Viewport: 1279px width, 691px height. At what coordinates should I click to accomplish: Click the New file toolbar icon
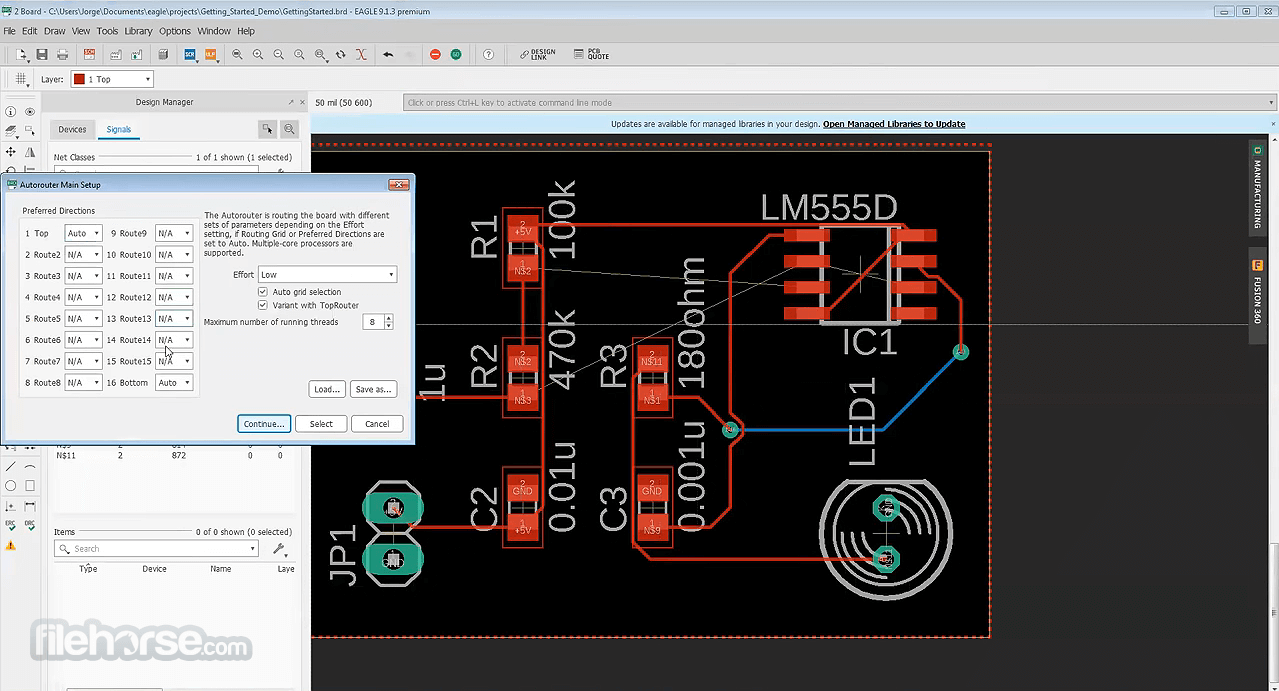click(x=22, y=54)
